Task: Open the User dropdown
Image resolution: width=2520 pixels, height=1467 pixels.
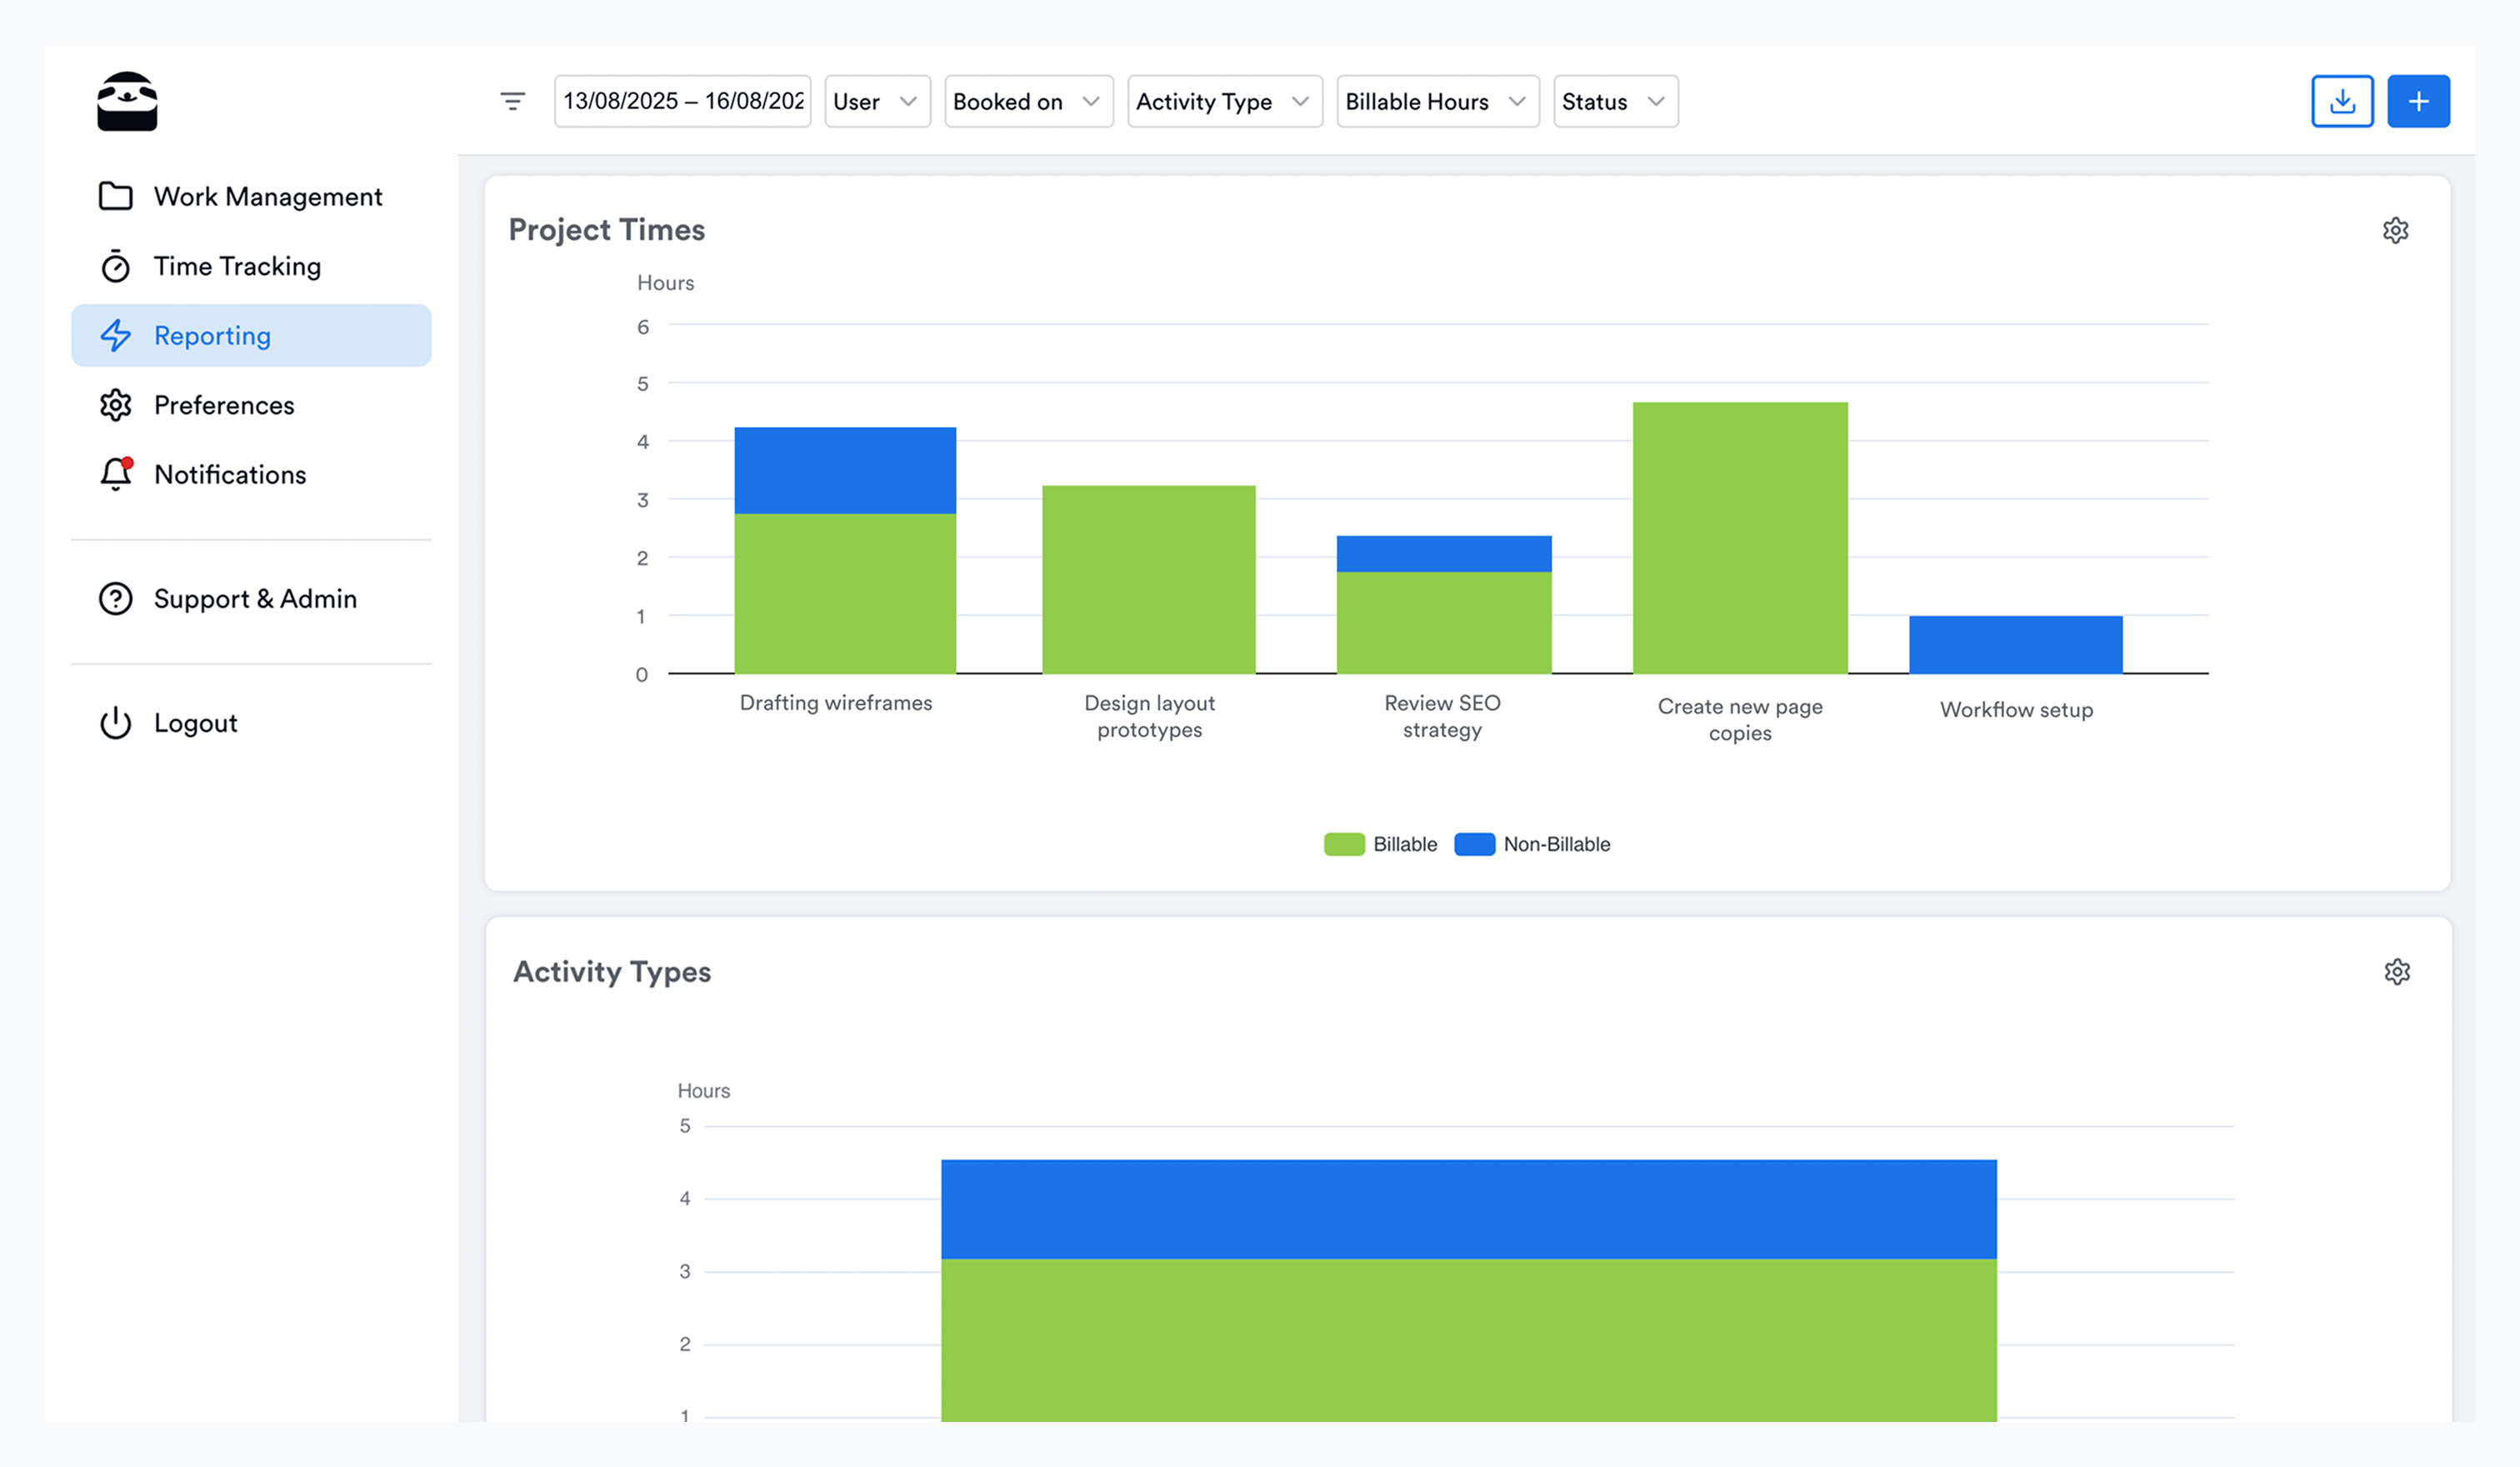Action: point(876,100)
